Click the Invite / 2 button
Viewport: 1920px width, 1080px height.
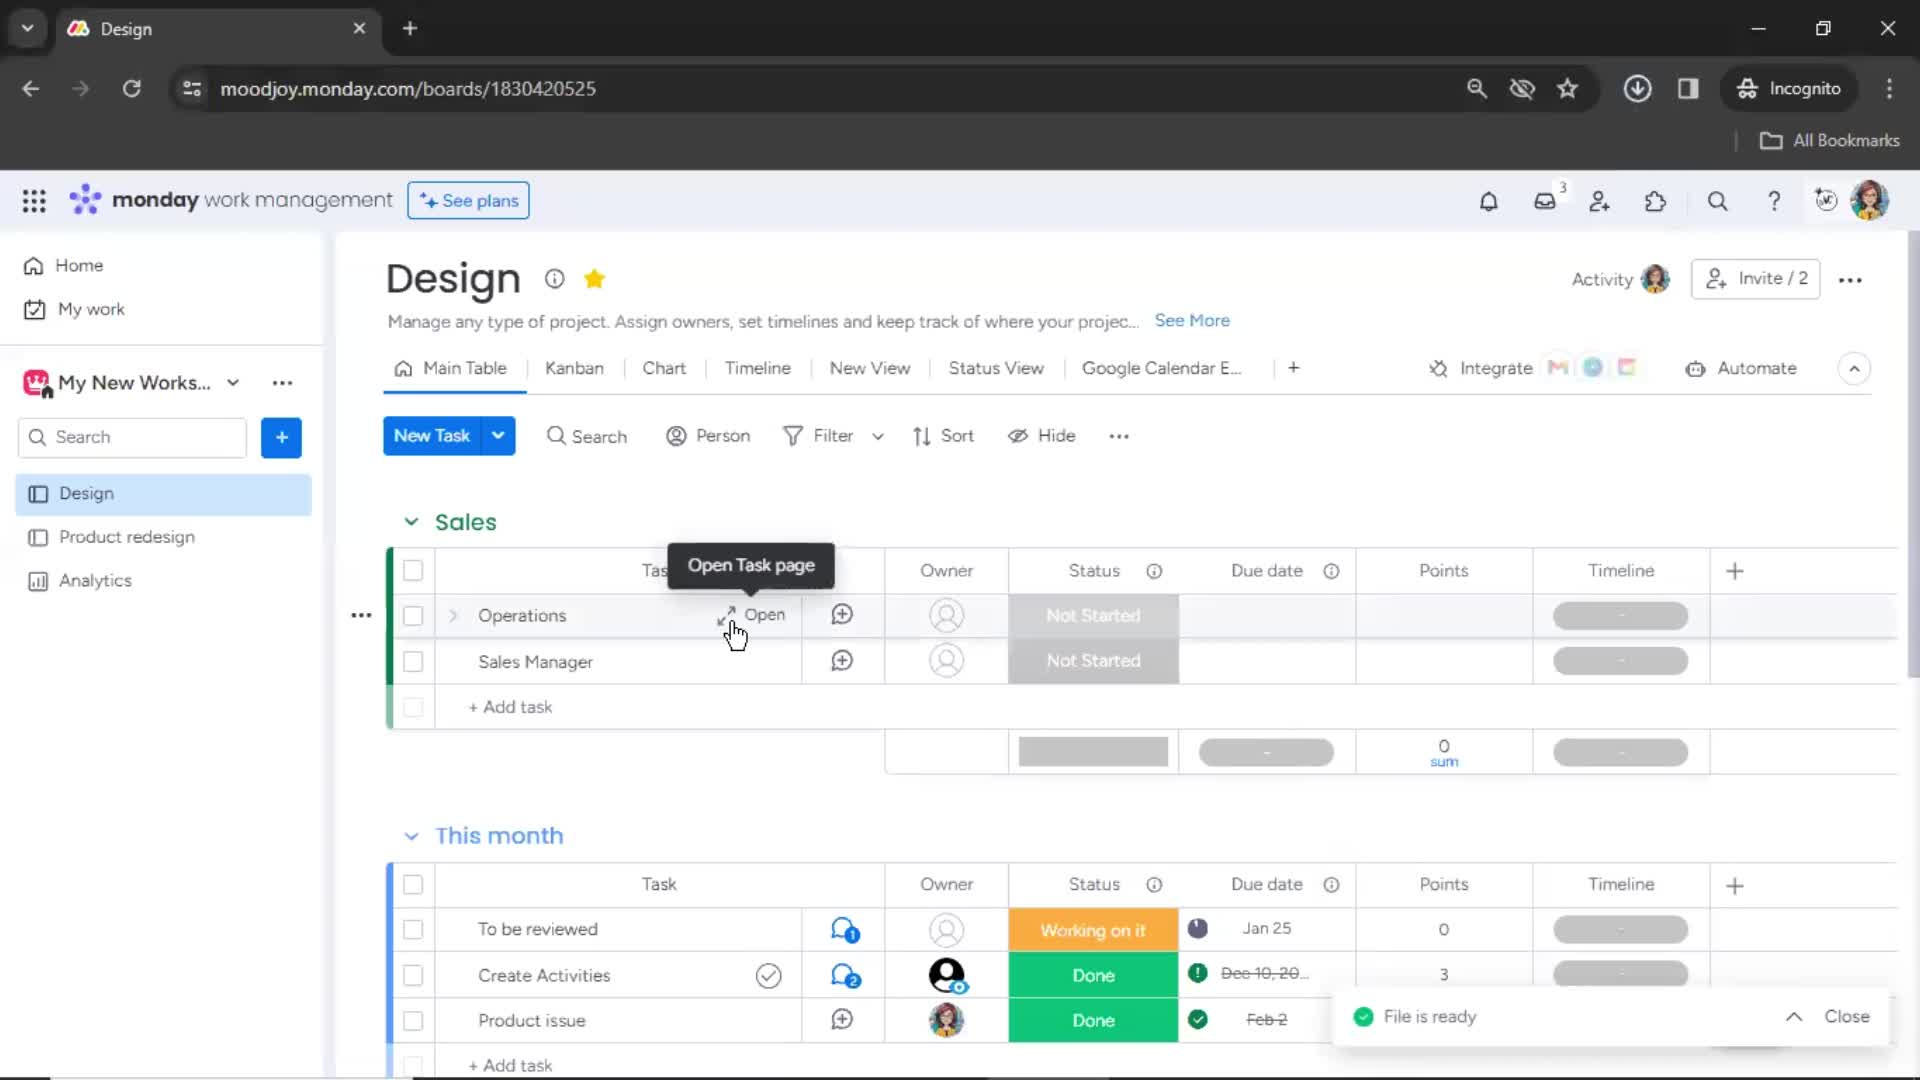pyautogui.click(x=1755, y=279)
